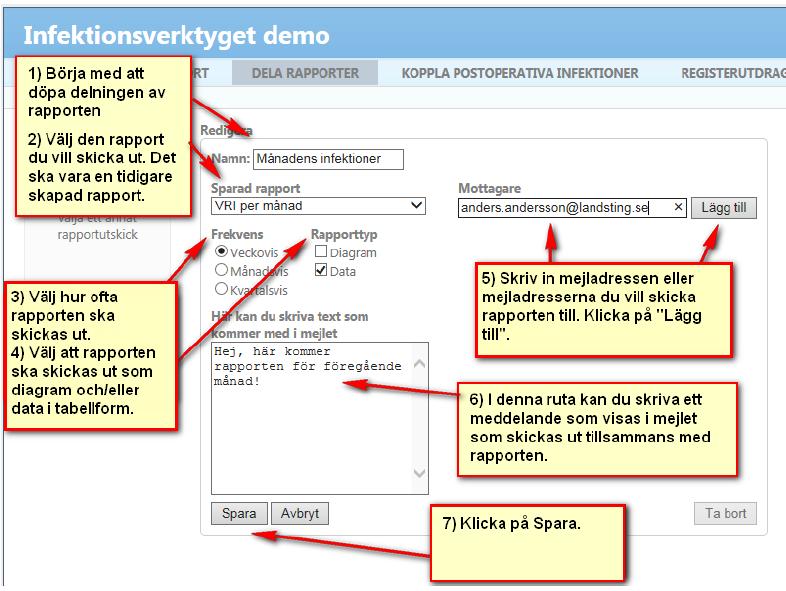786x591 pixels.
Task: Open Koppla postoperativa infektioner tab
Action: point(520,73)
